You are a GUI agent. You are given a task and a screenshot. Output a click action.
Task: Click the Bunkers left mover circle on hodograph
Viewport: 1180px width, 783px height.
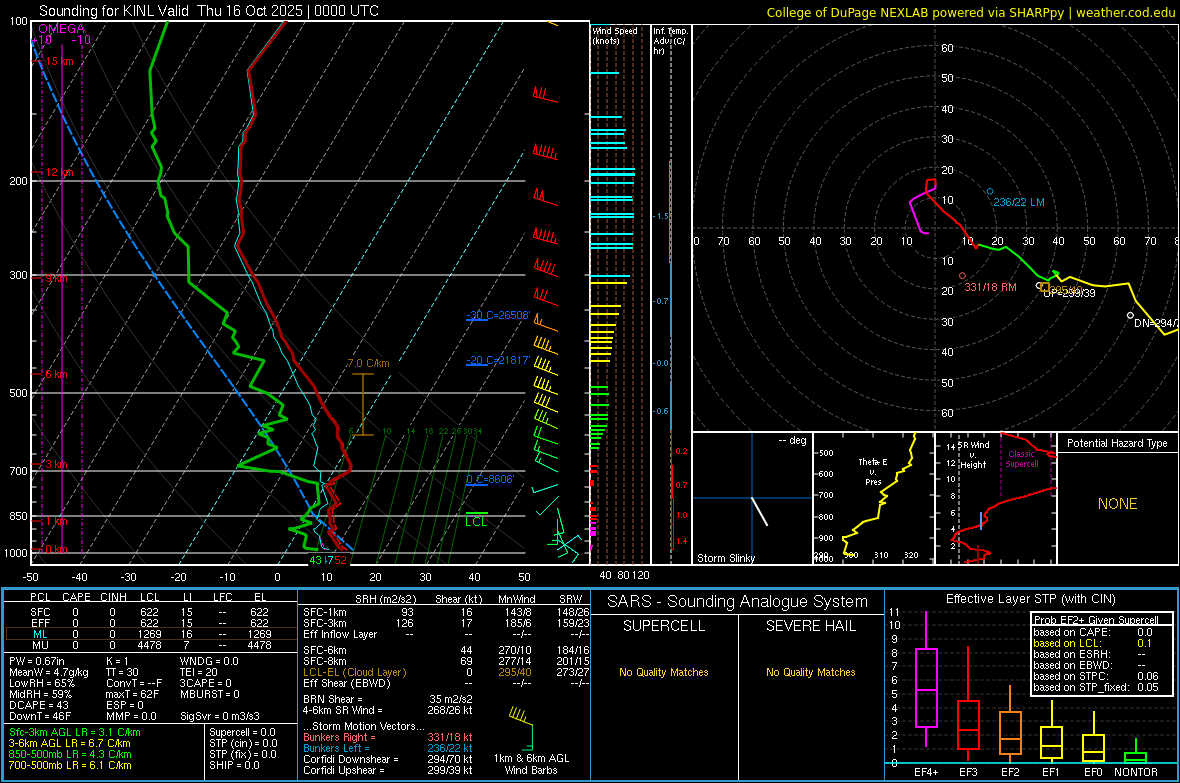(x=990, y=191)
